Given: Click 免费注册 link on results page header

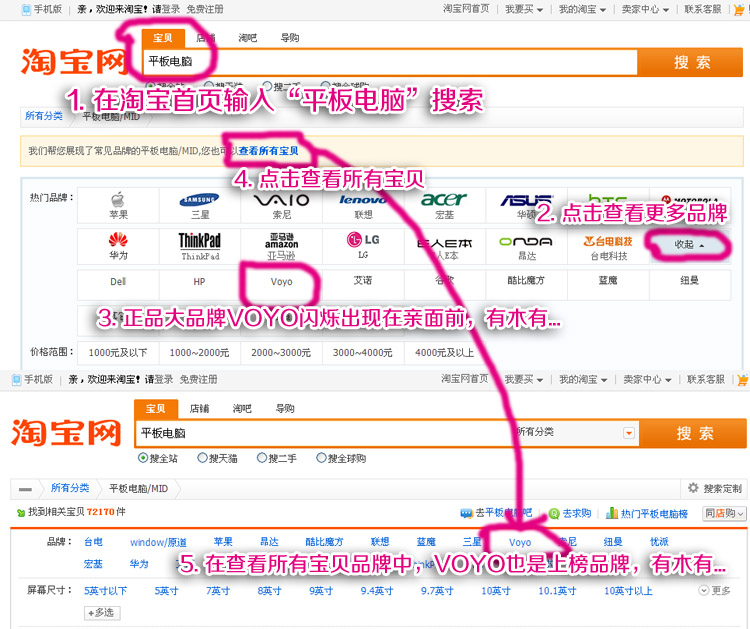Looking at the screenshot, I should [x=198, y=379].
